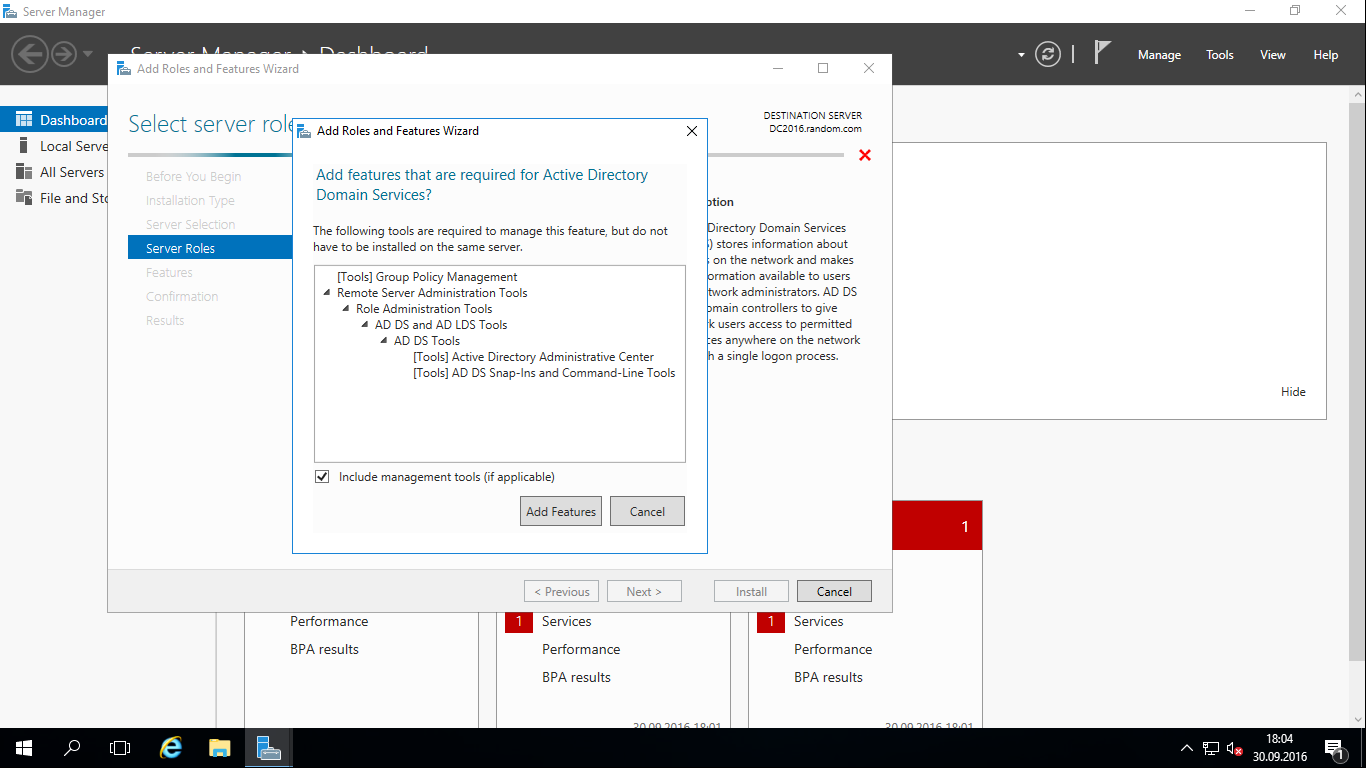Screen dimensions: 1366x768
Task: Click the Add Features button
Action: [x=561, y=511]
